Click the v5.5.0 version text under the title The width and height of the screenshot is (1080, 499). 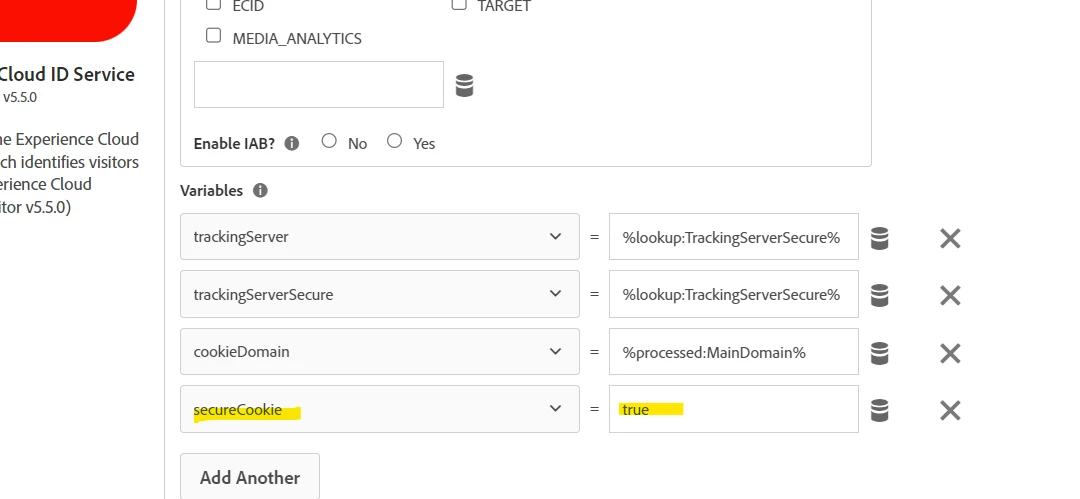point(20,97)
